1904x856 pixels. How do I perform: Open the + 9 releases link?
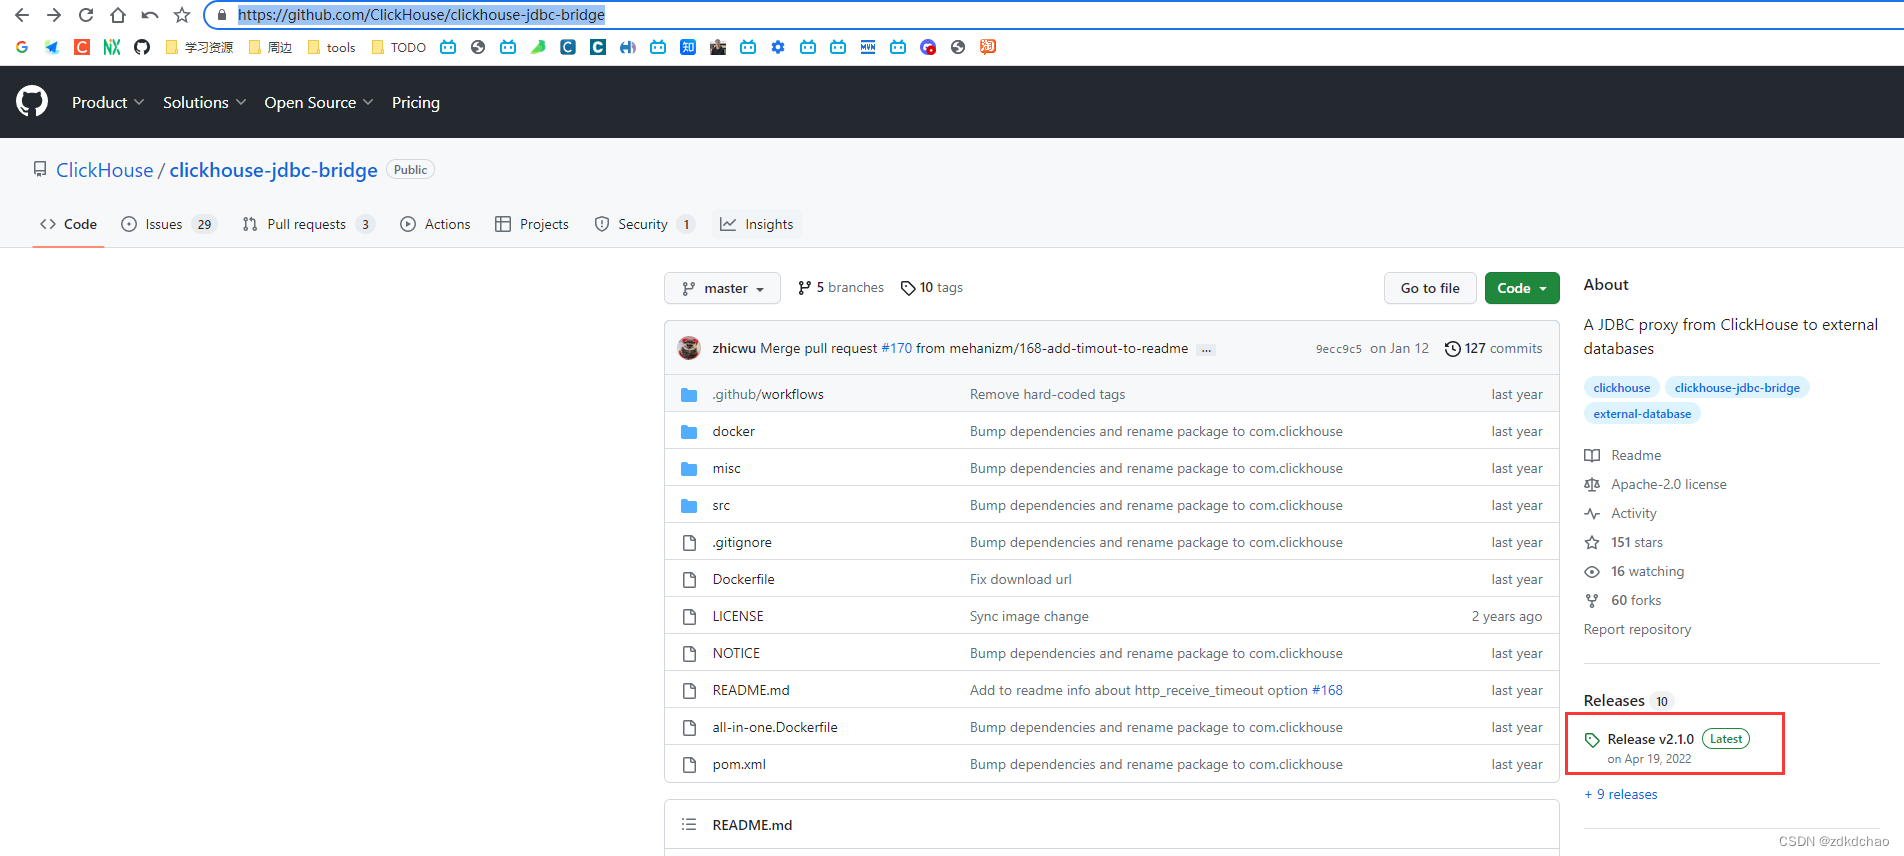(x=1621, y=794)
